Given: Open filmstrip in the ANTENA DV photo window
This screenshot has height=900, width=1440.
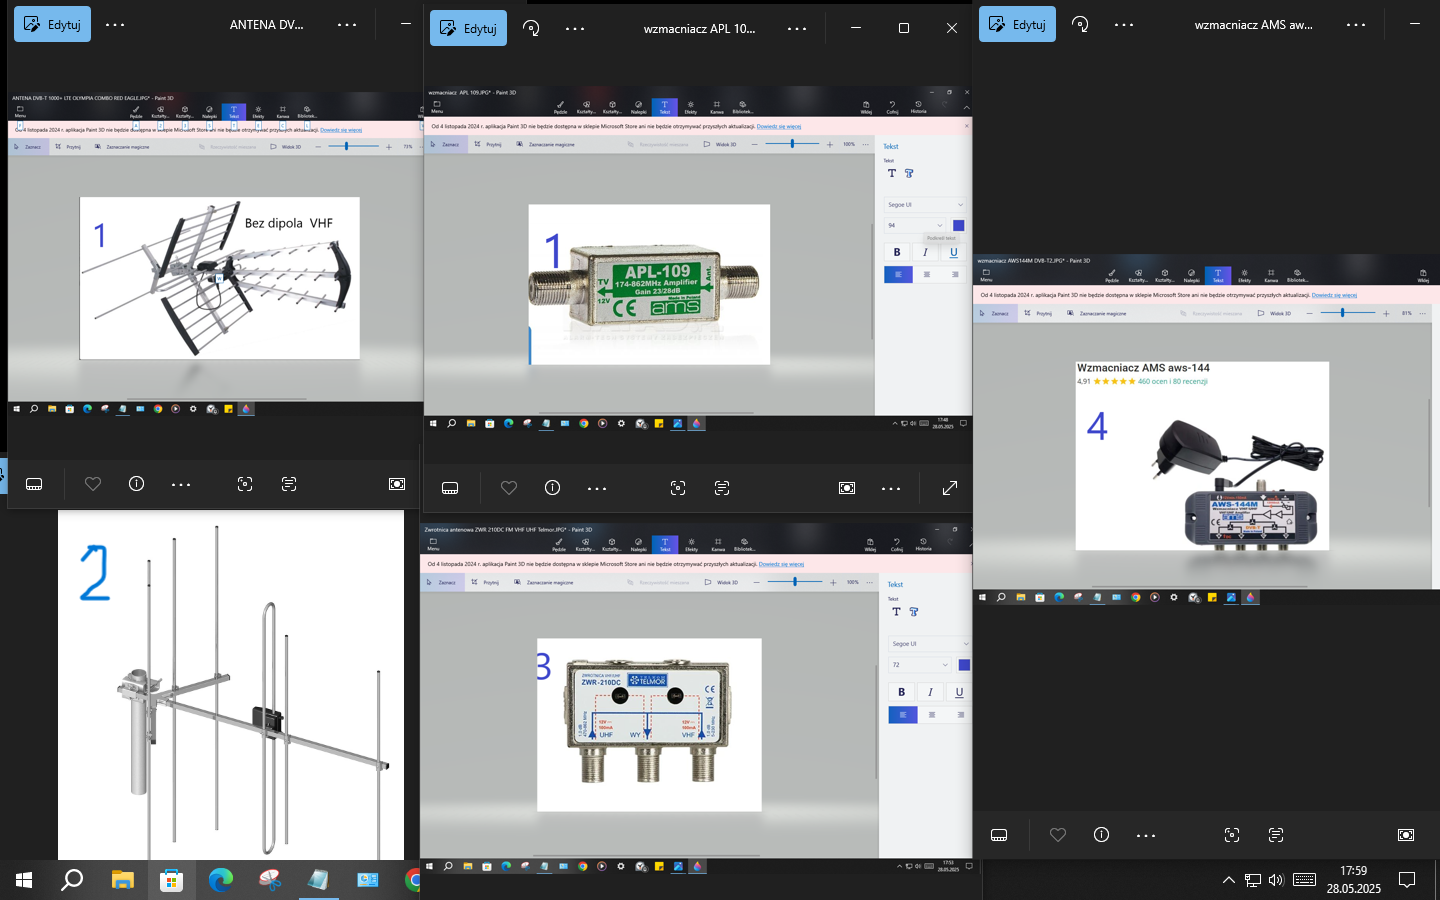Looking at the screenshot, I should 34,484.
